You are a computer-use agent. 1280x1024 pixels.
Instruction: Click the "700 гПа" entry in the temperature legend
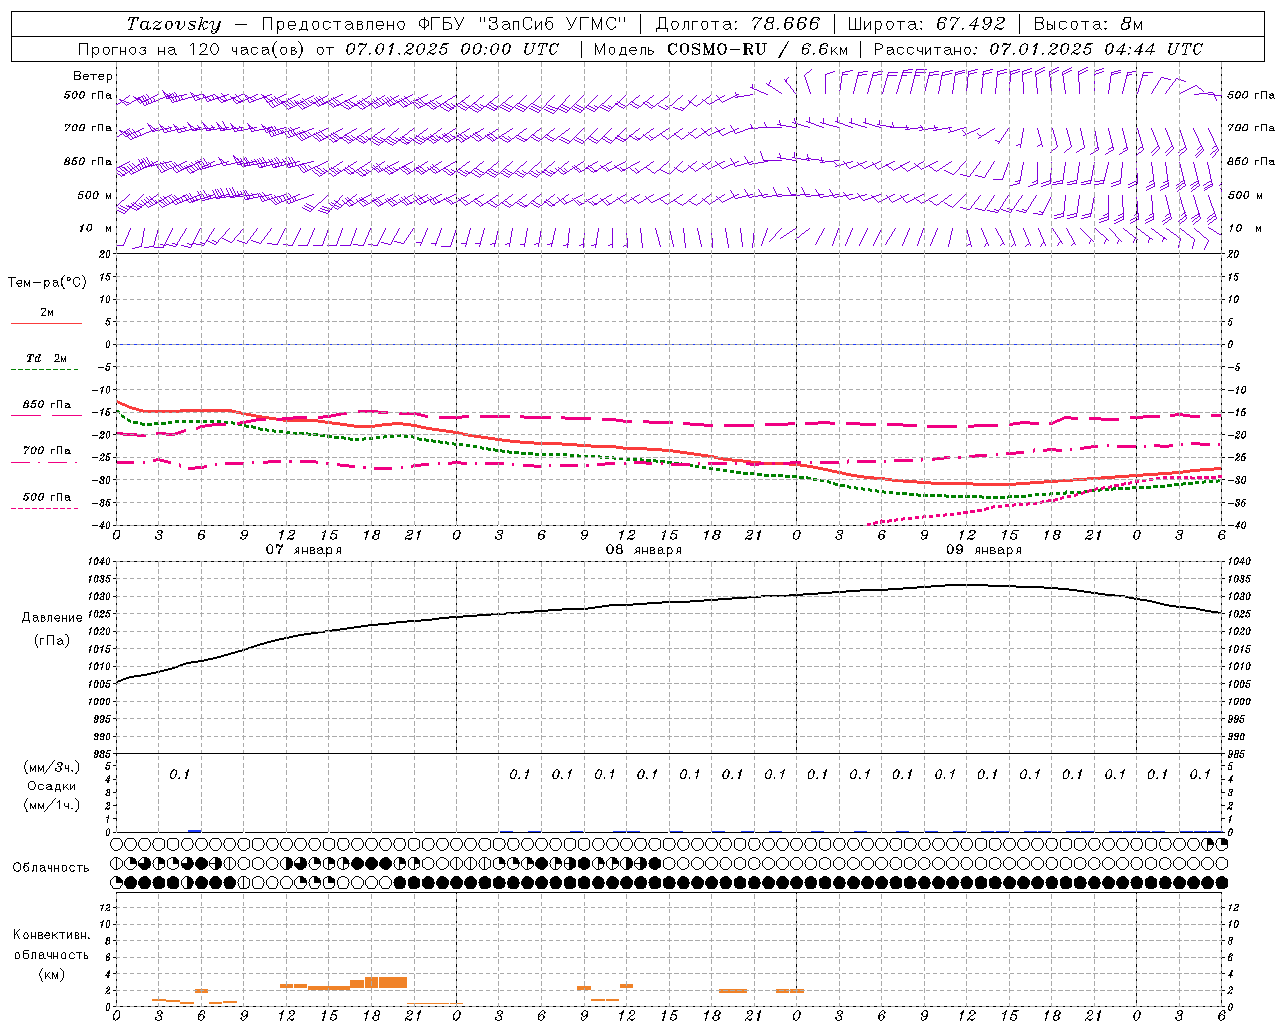coord(47,451)
